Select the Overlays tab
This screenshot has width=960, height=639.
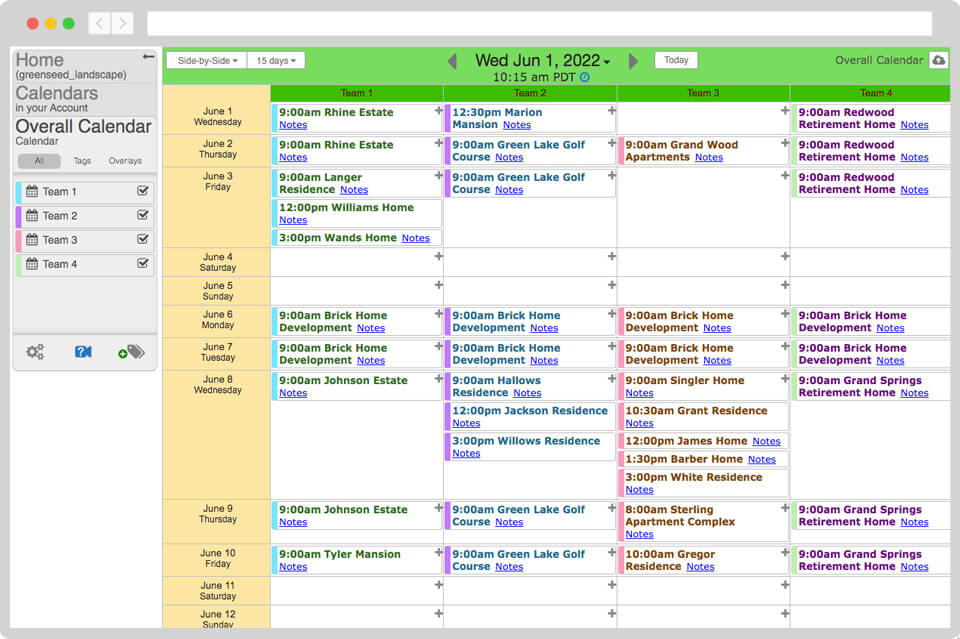pos(125,161)
